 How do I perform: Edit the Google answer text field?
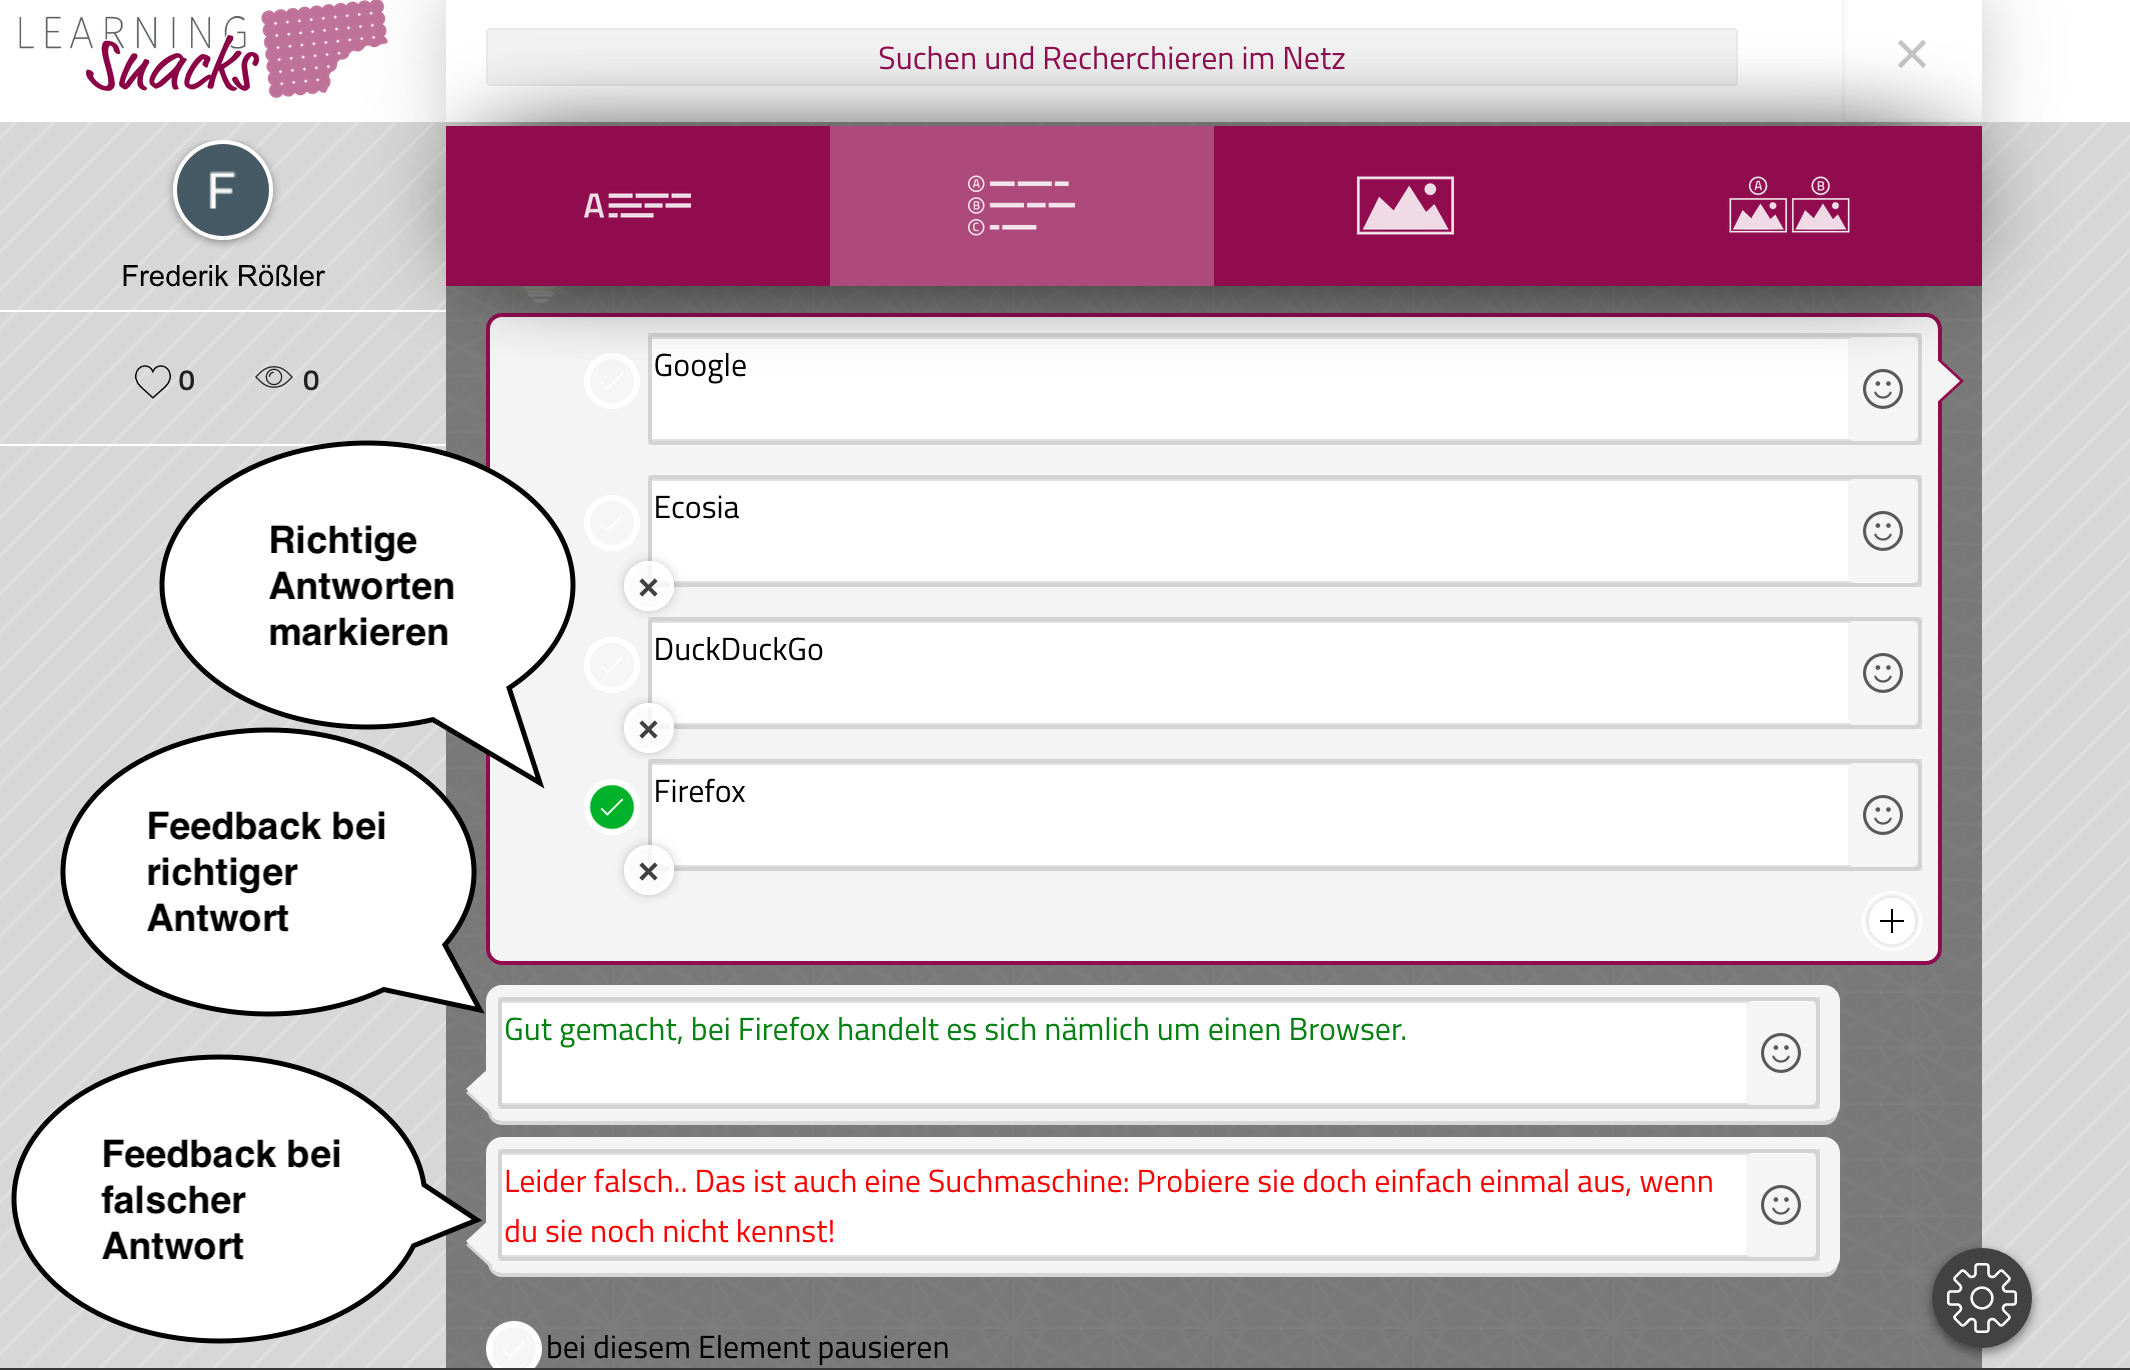pos(1248,388)
